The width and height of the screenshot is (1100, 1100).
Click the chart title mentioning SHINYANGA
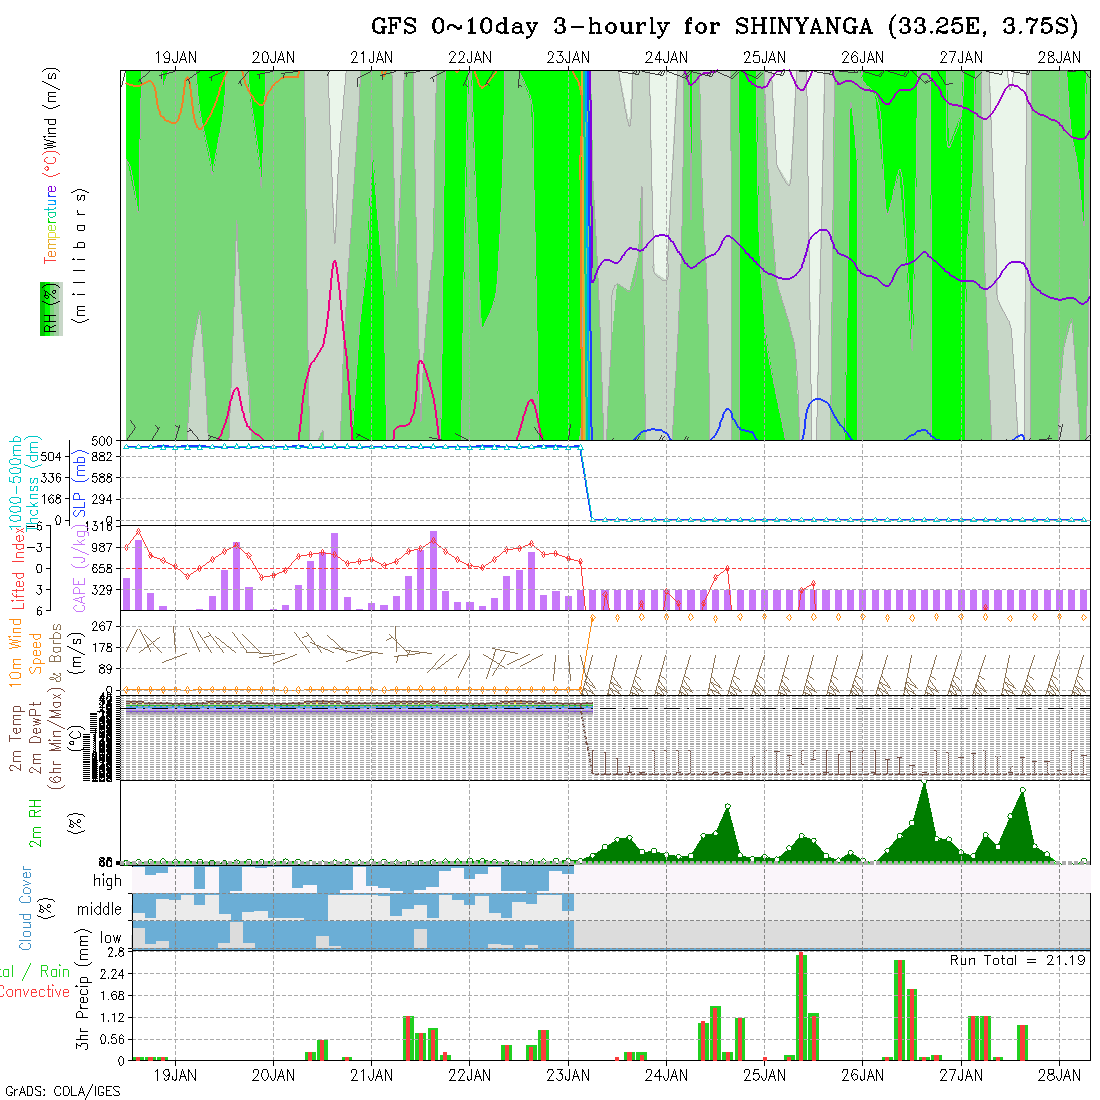(728, 26)
